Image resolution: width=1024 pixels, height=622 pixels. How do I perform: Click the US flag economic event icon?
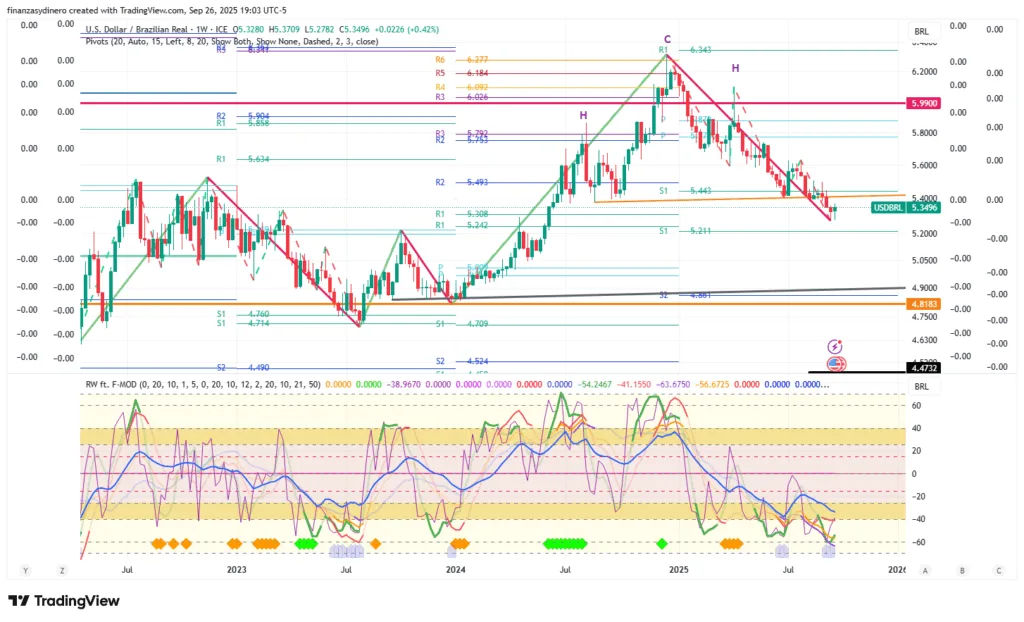pyautogui.click(x=836, y=363)
